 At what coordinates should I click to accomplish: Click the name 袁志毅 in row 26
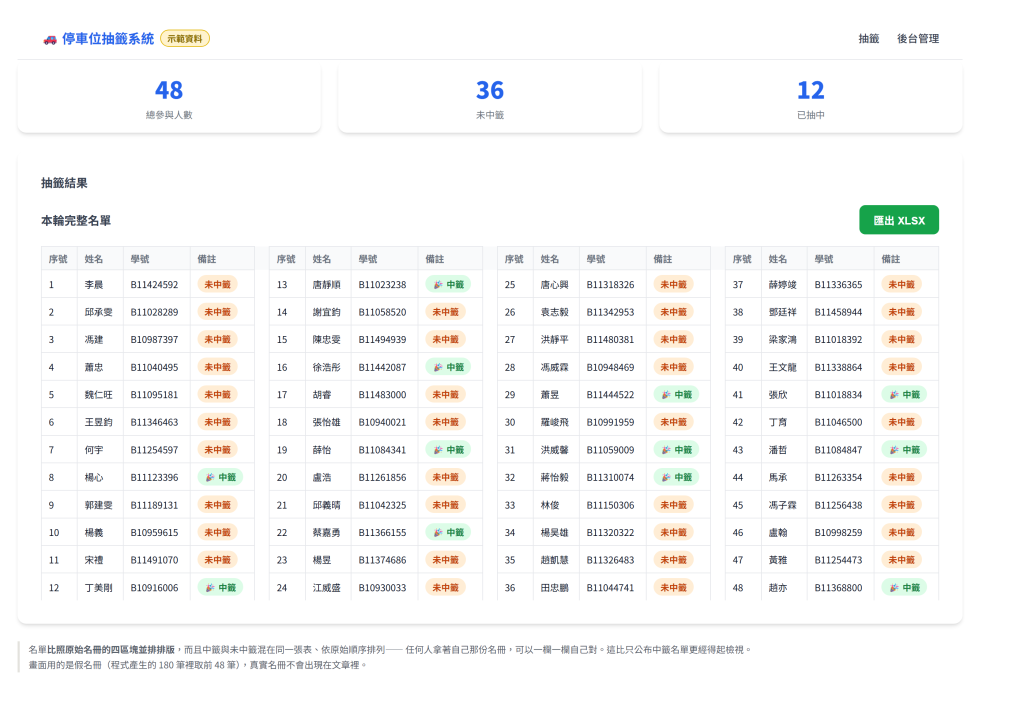[554, 312]
